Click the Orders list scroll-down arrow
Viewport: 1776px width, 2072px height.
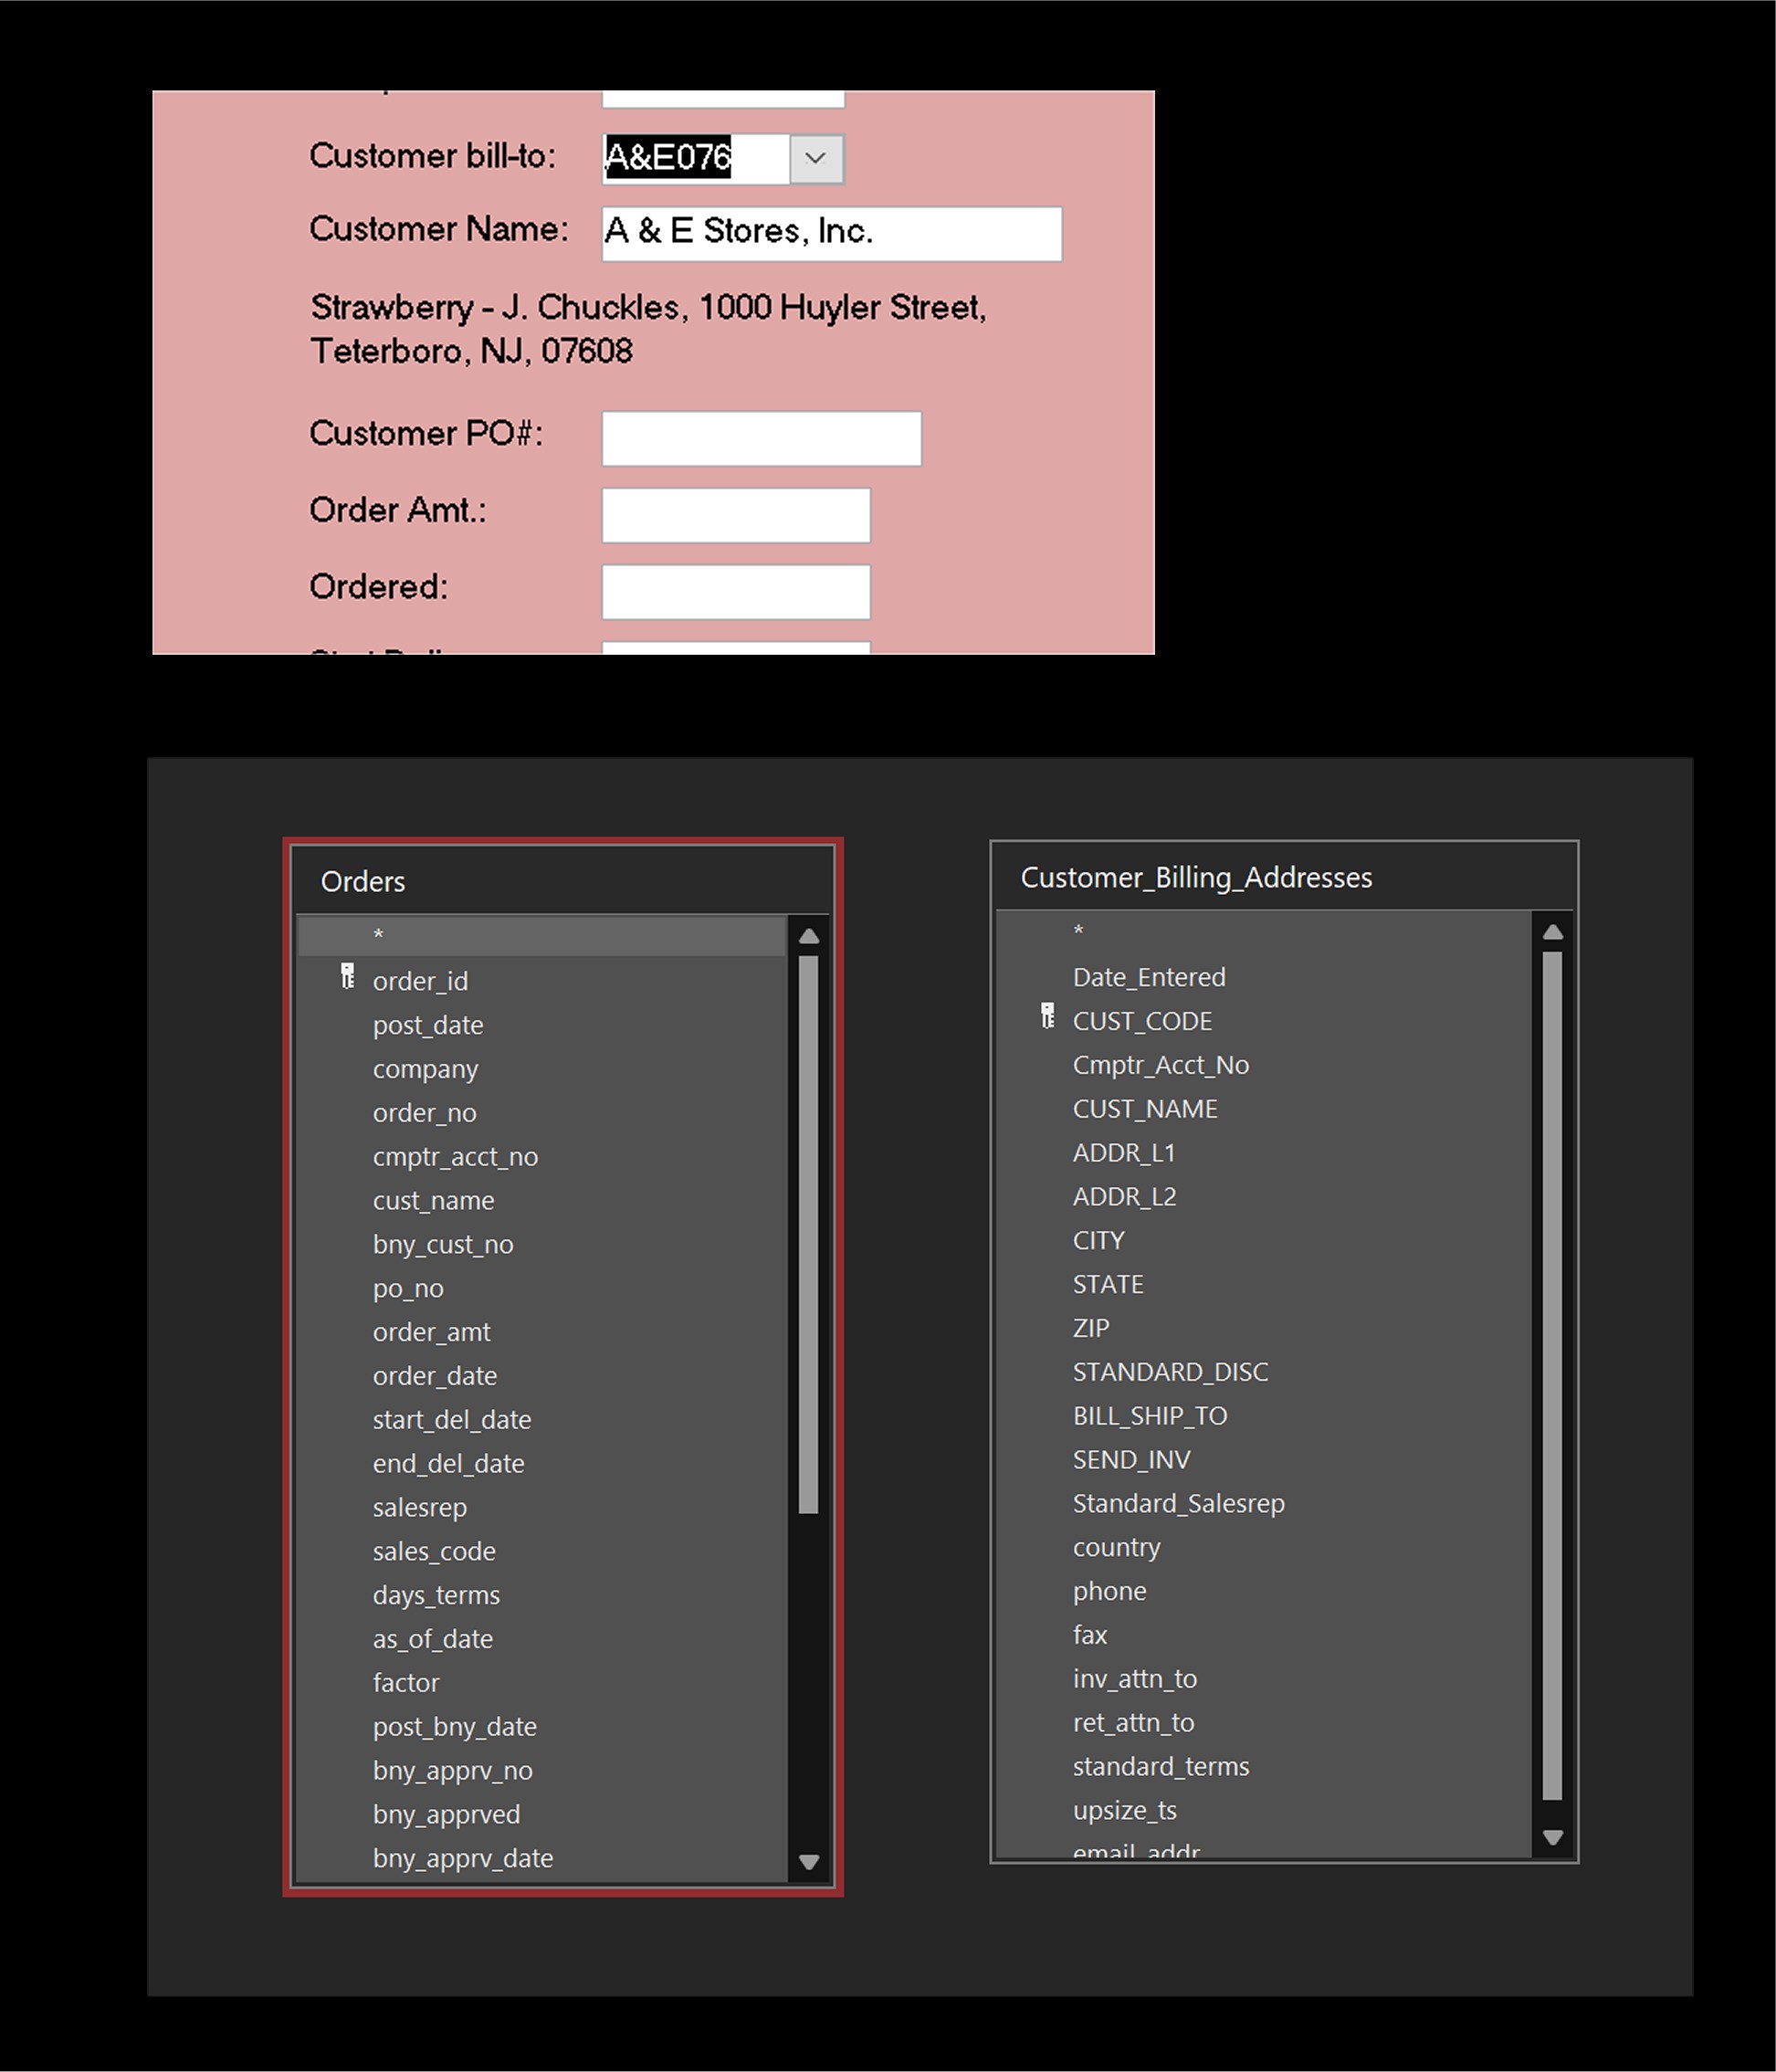810,1862
